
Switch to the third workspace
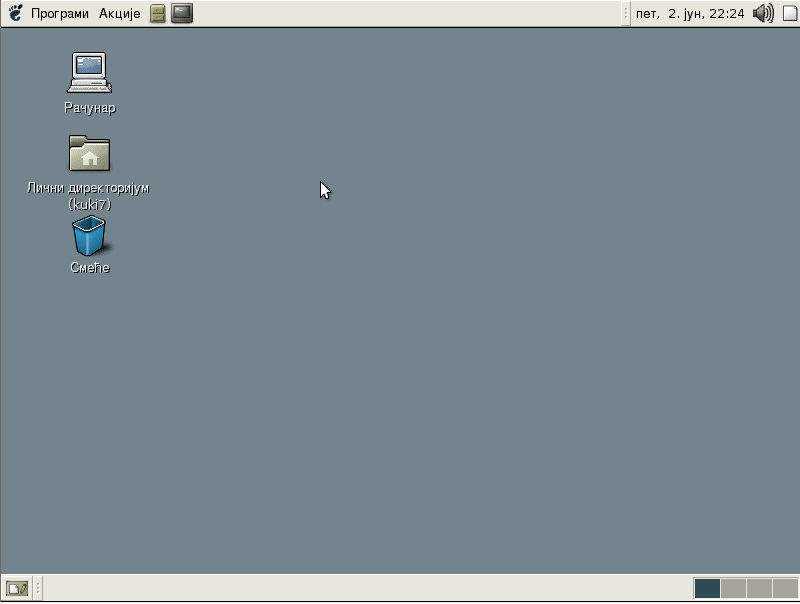(x=759, y=588)
